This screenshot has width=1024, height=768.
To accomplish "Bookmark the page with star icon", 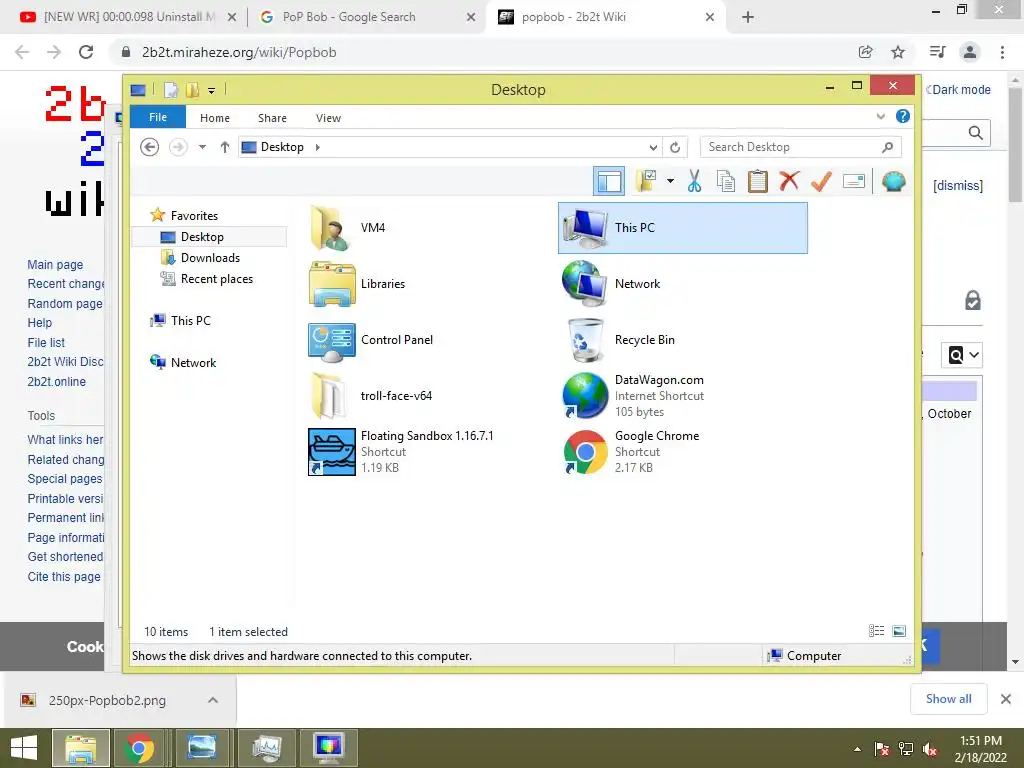I will coord(898,52).
